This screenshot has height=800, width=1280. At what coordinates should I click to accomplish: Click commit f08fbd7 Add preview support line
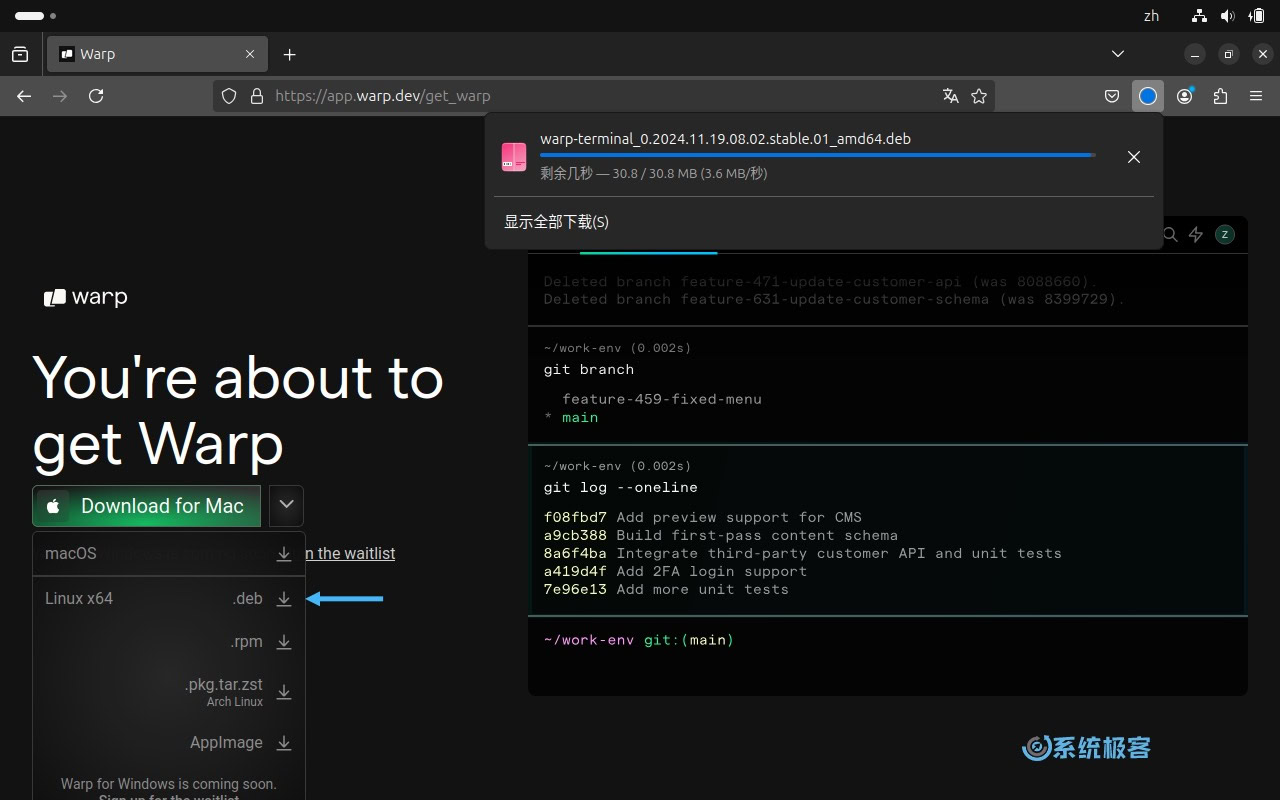702,517
